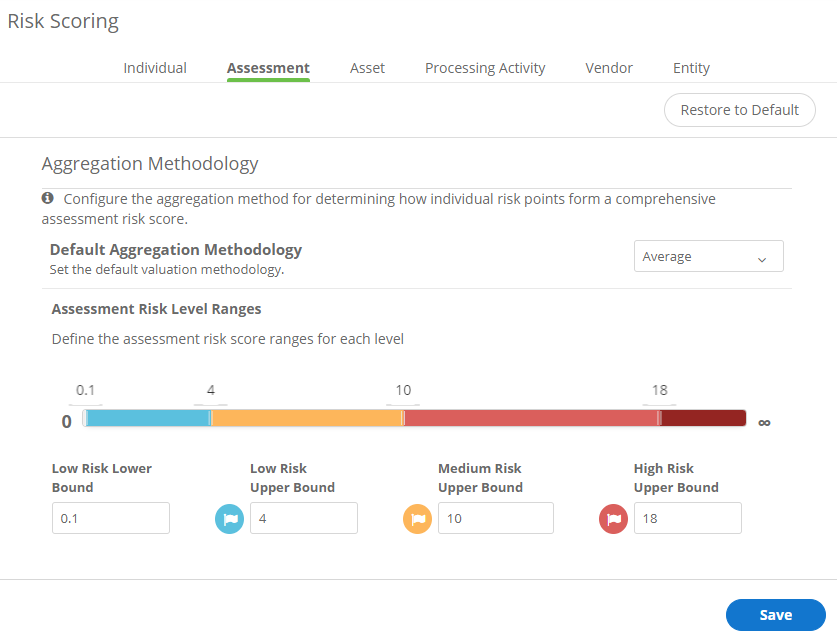Click the Low Risk Lower Bound input field
This screenshot has width=837, height=641.
[x=110, y=518]
